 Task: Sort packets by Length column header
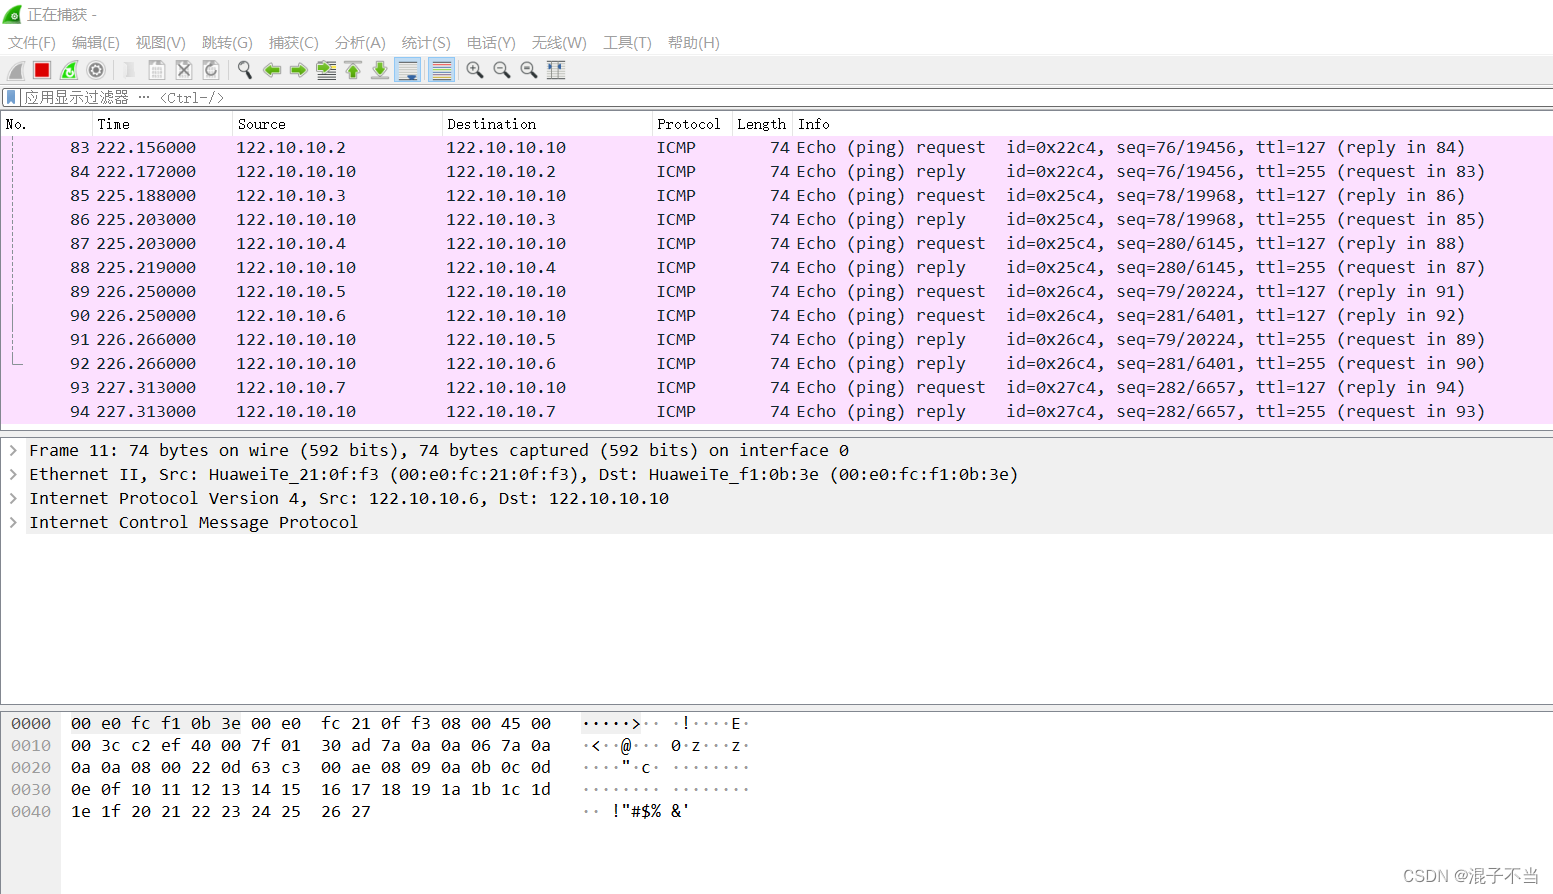[x=762, y=124]
